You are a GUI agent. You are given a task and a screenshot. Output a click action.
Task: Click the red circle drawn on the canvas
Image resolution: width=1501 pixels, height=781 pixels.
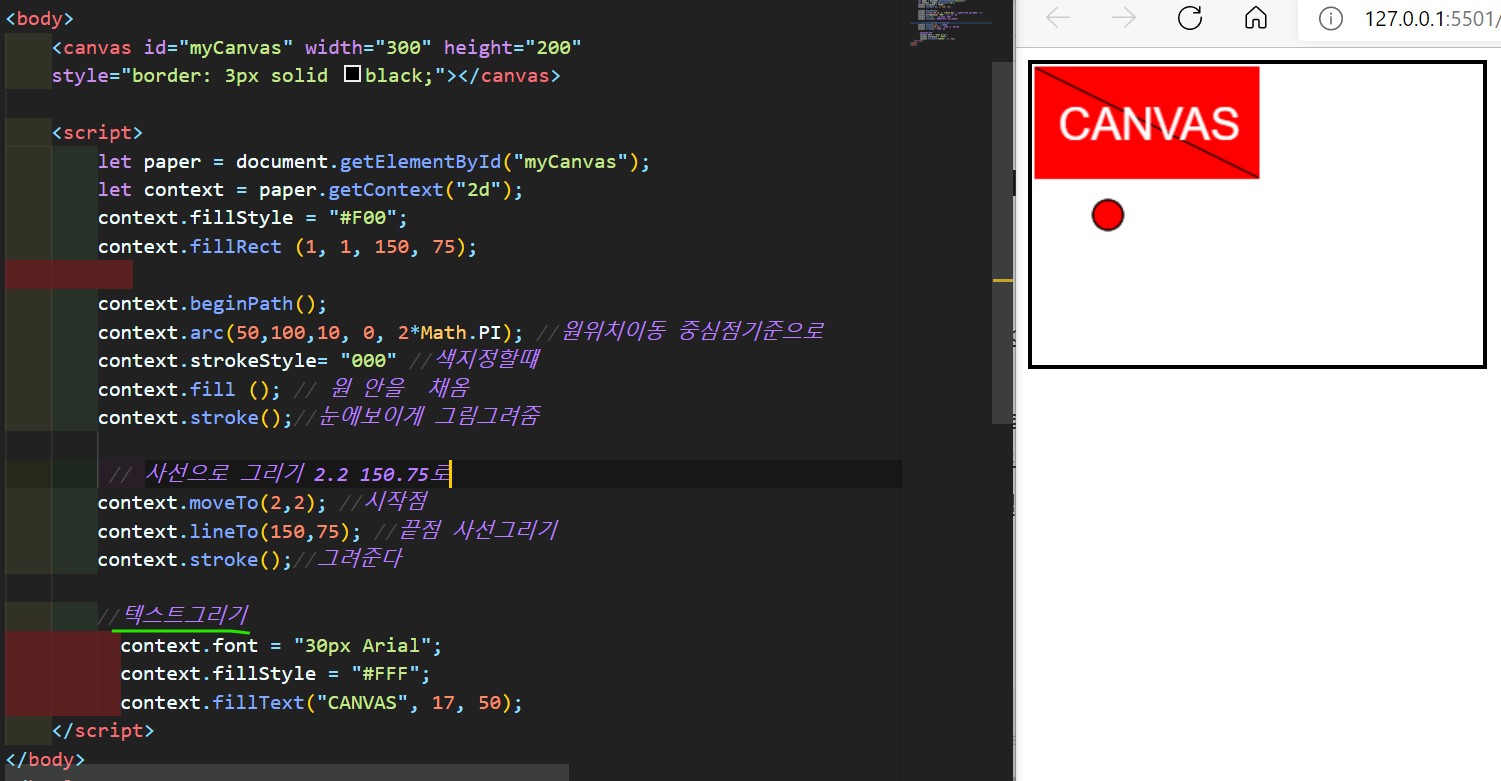(1108, 215)
